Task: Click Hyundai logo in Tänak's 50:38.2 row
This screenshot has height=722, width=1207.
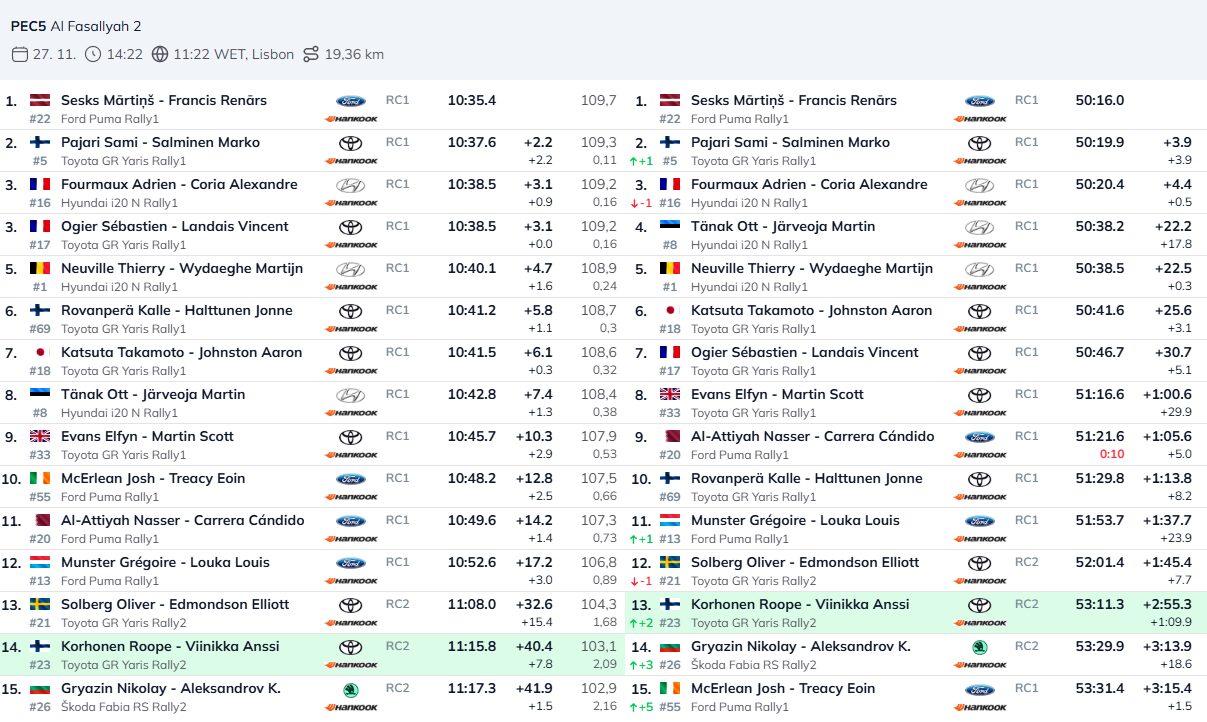Action: 979,227
